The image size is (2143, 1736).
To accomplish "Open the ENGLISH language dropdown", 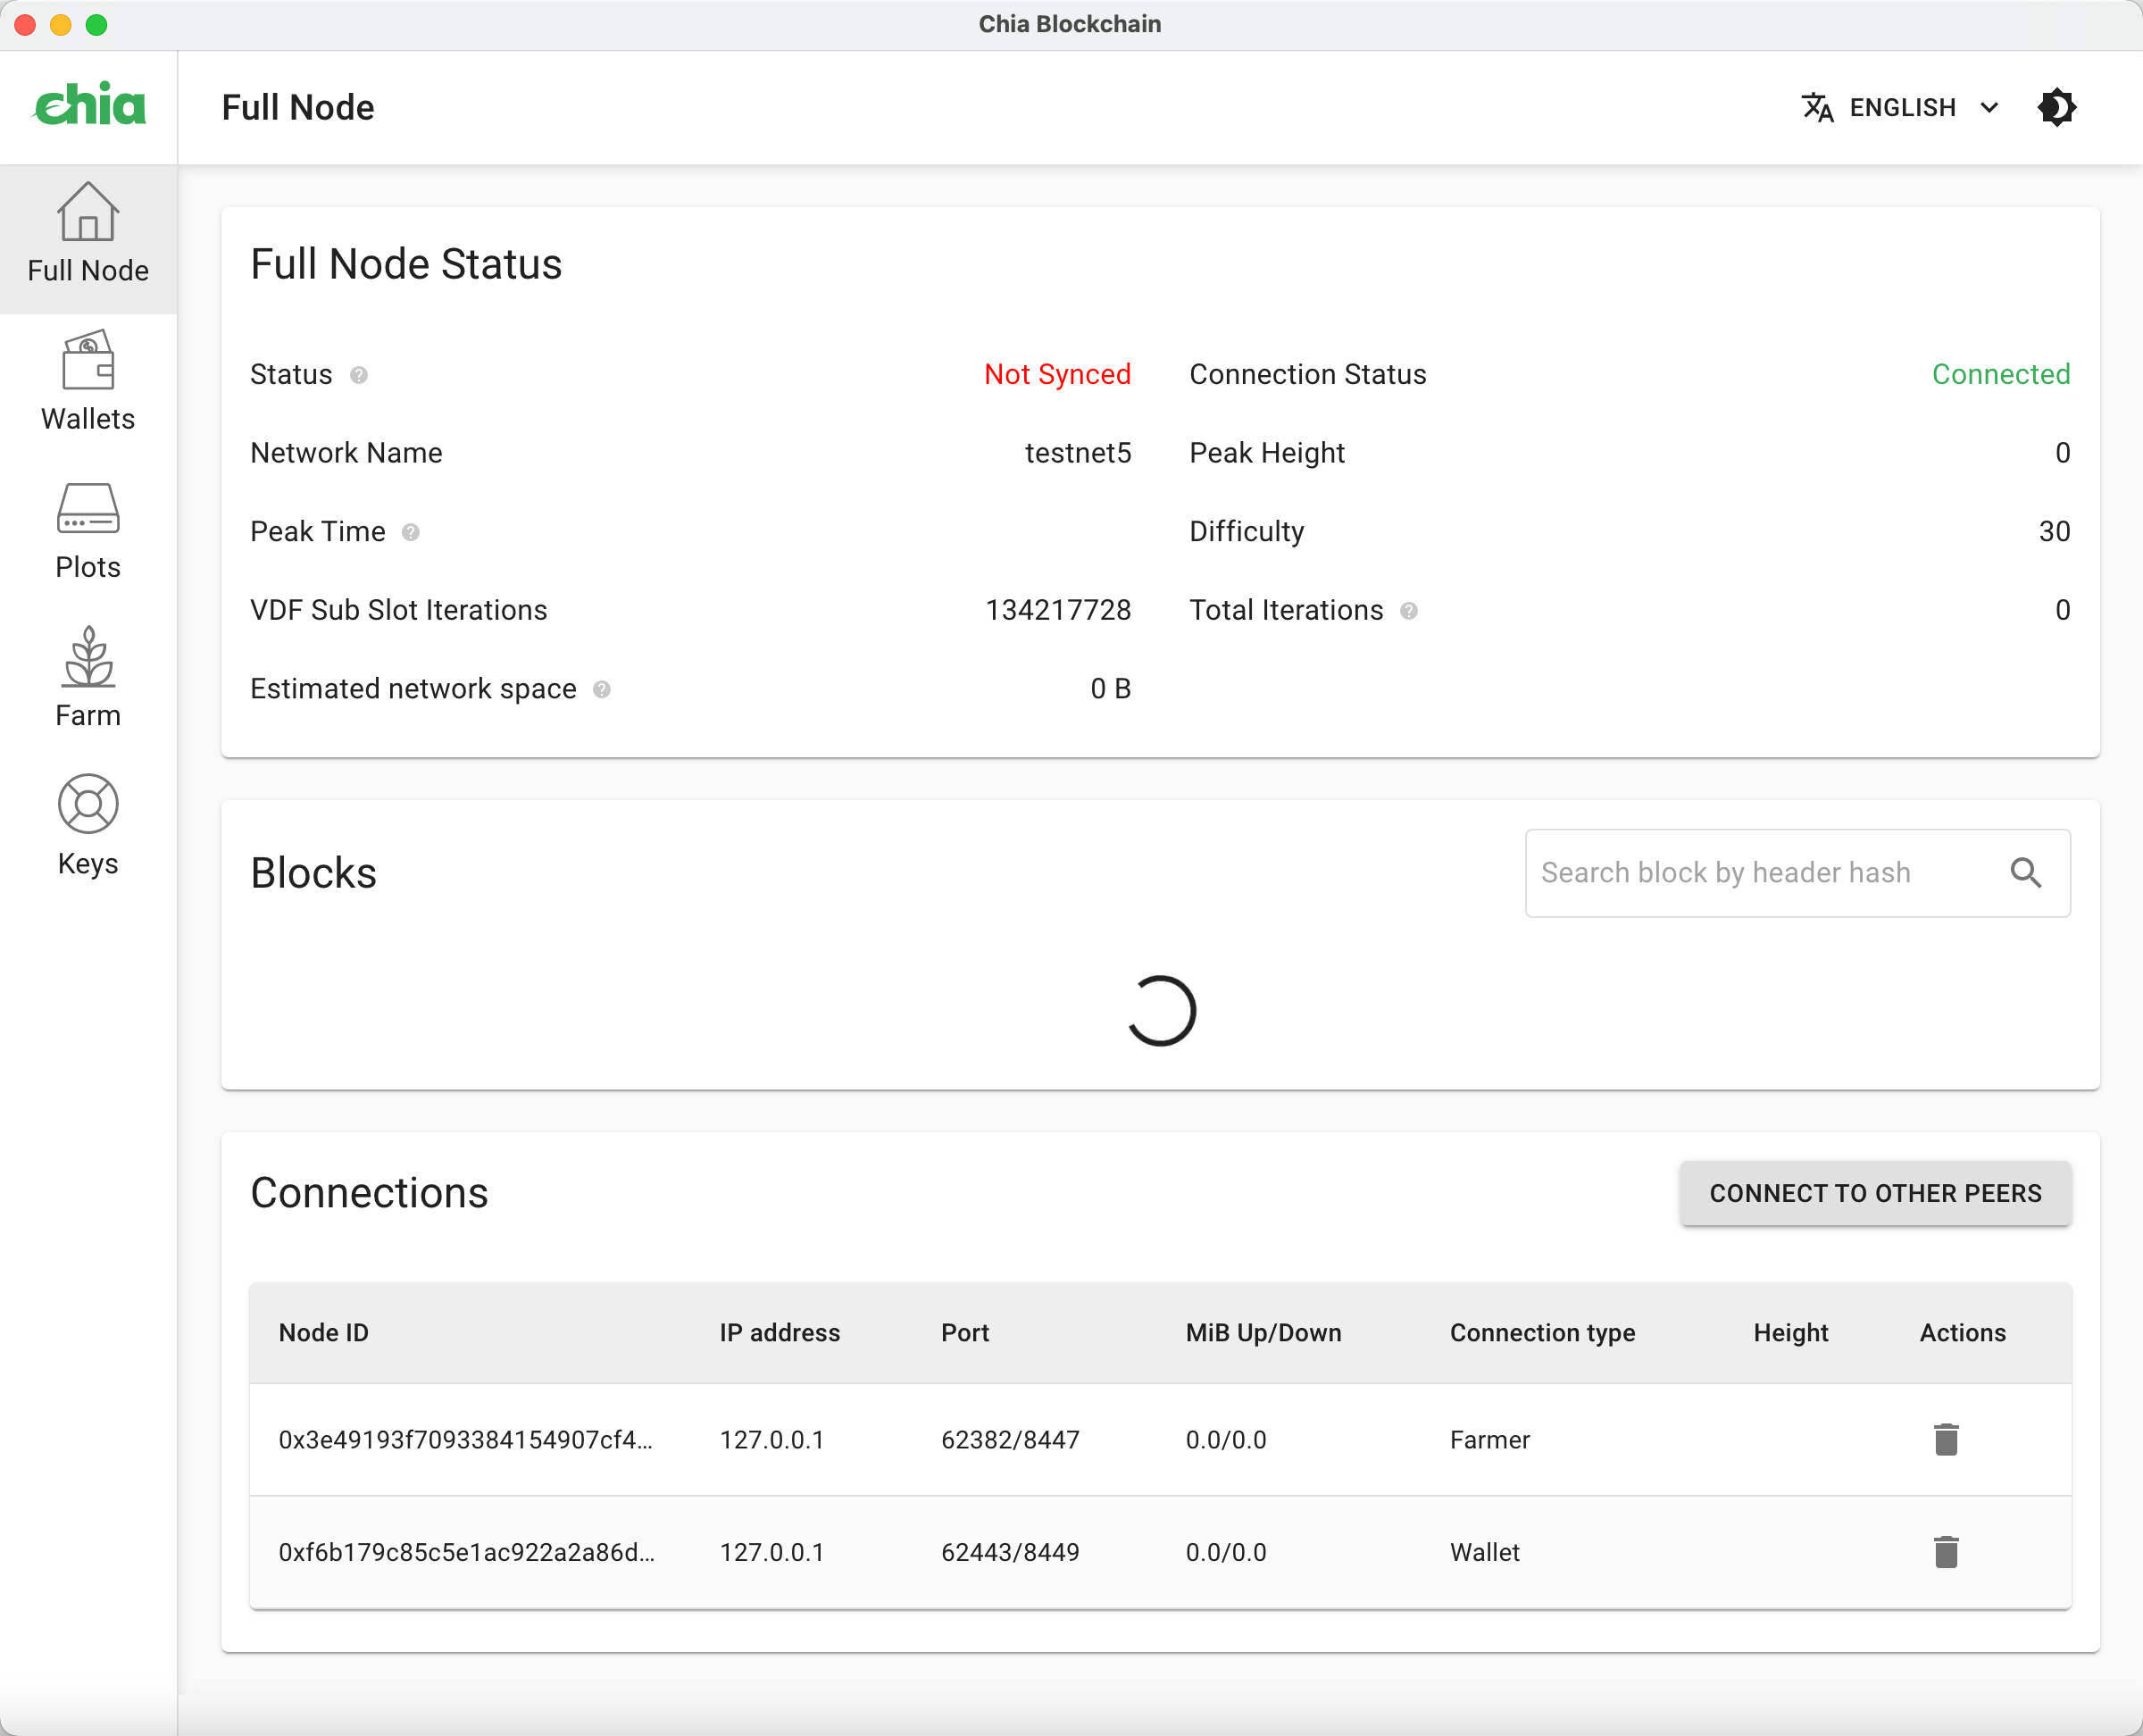I will pyautogui.click(x=1900, y=107).
